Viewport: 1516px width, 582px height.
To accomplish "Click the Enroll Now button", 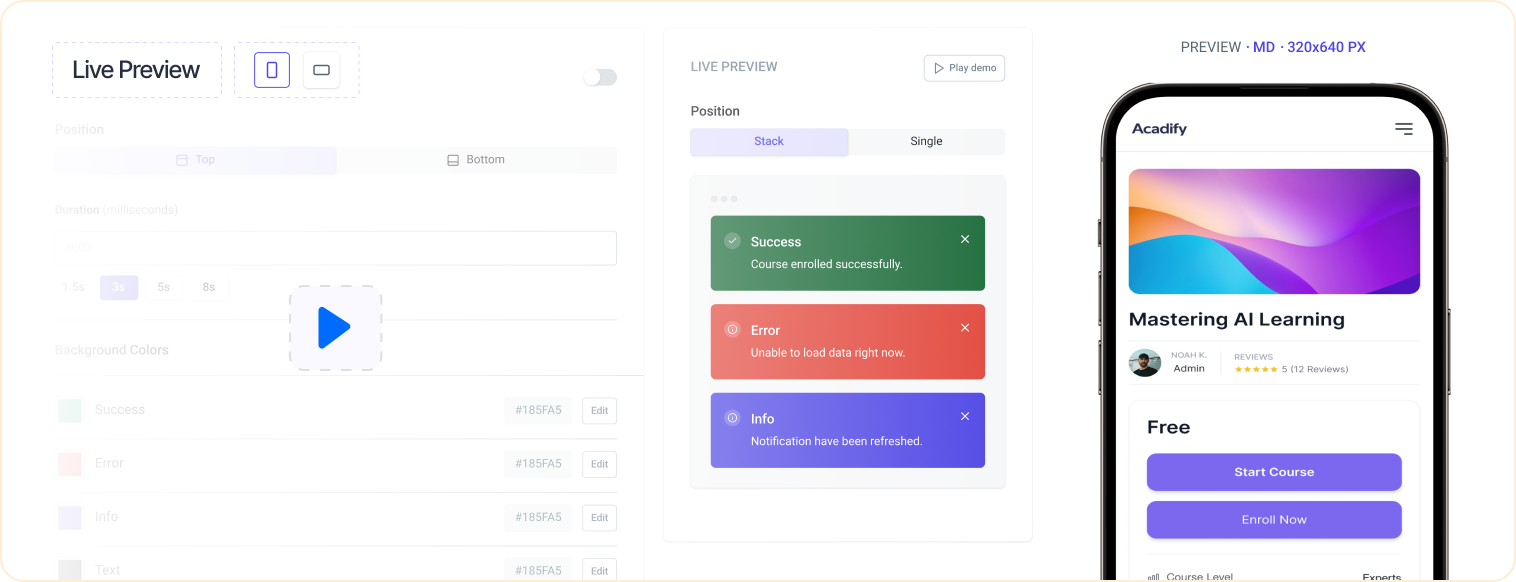I will tap(1274, 520).
